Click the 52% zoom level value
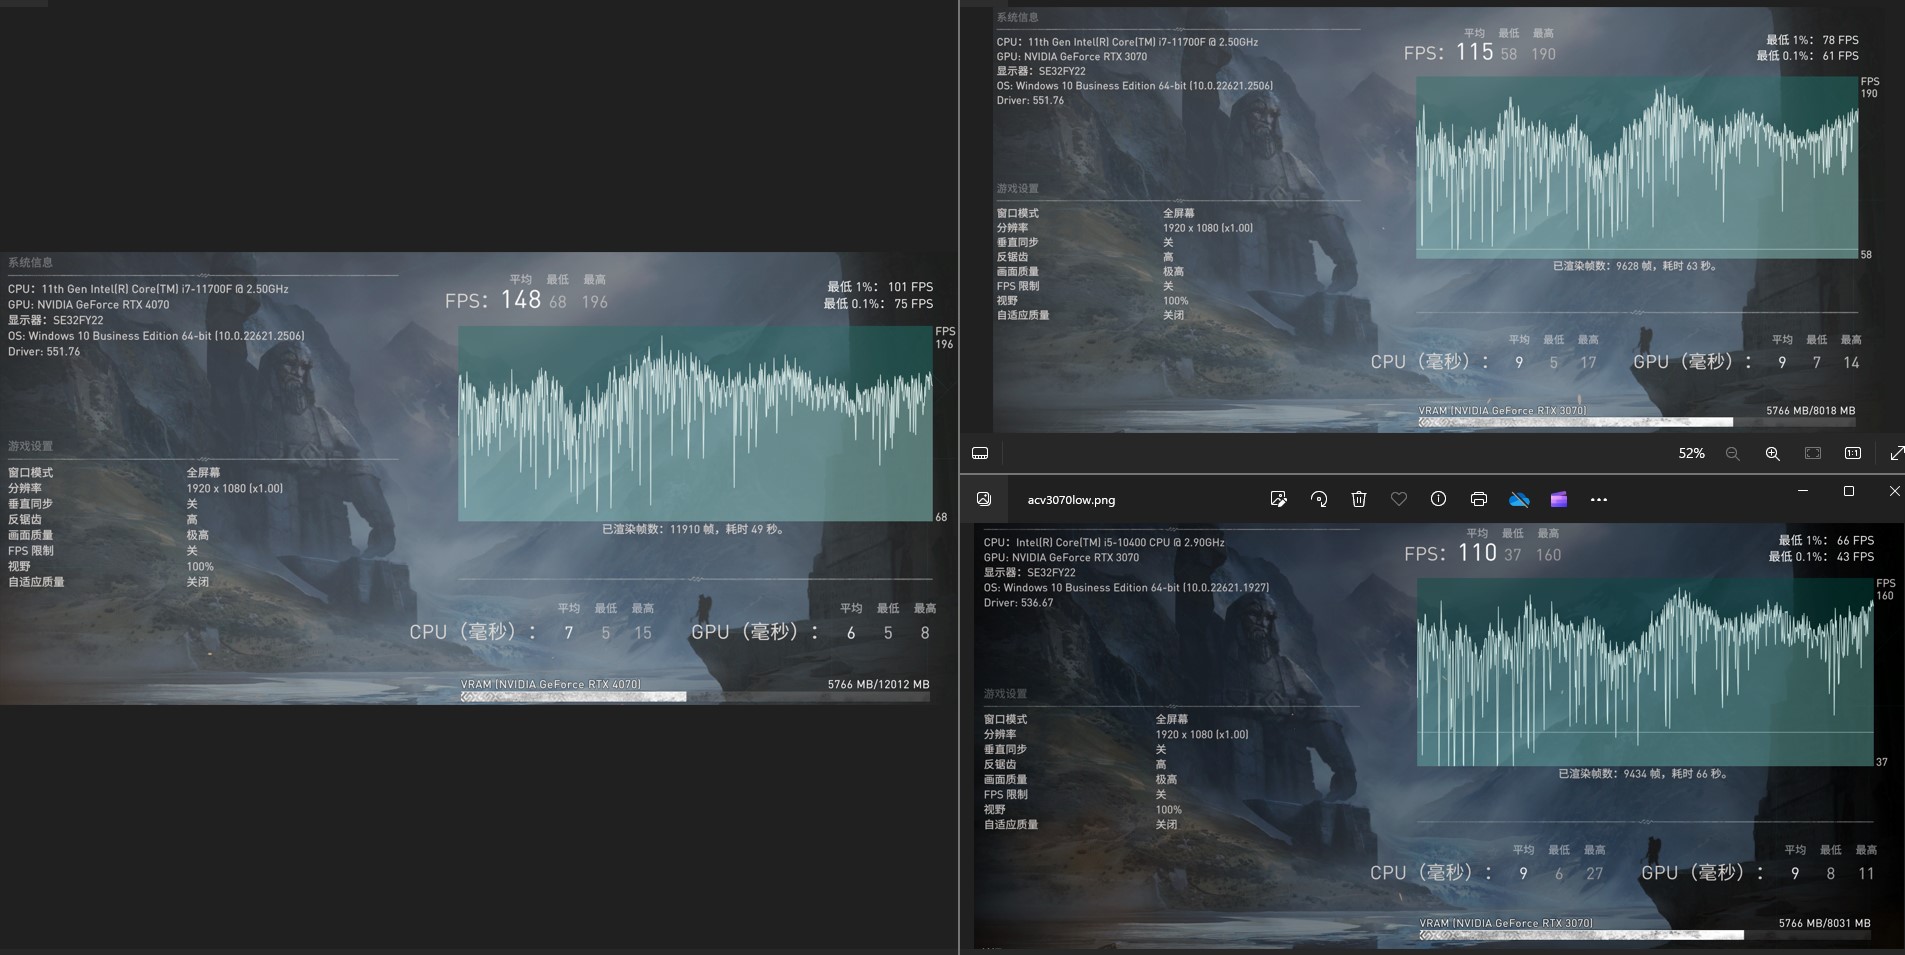This screenshot has height=955, width=1905. coord(1691,453)
